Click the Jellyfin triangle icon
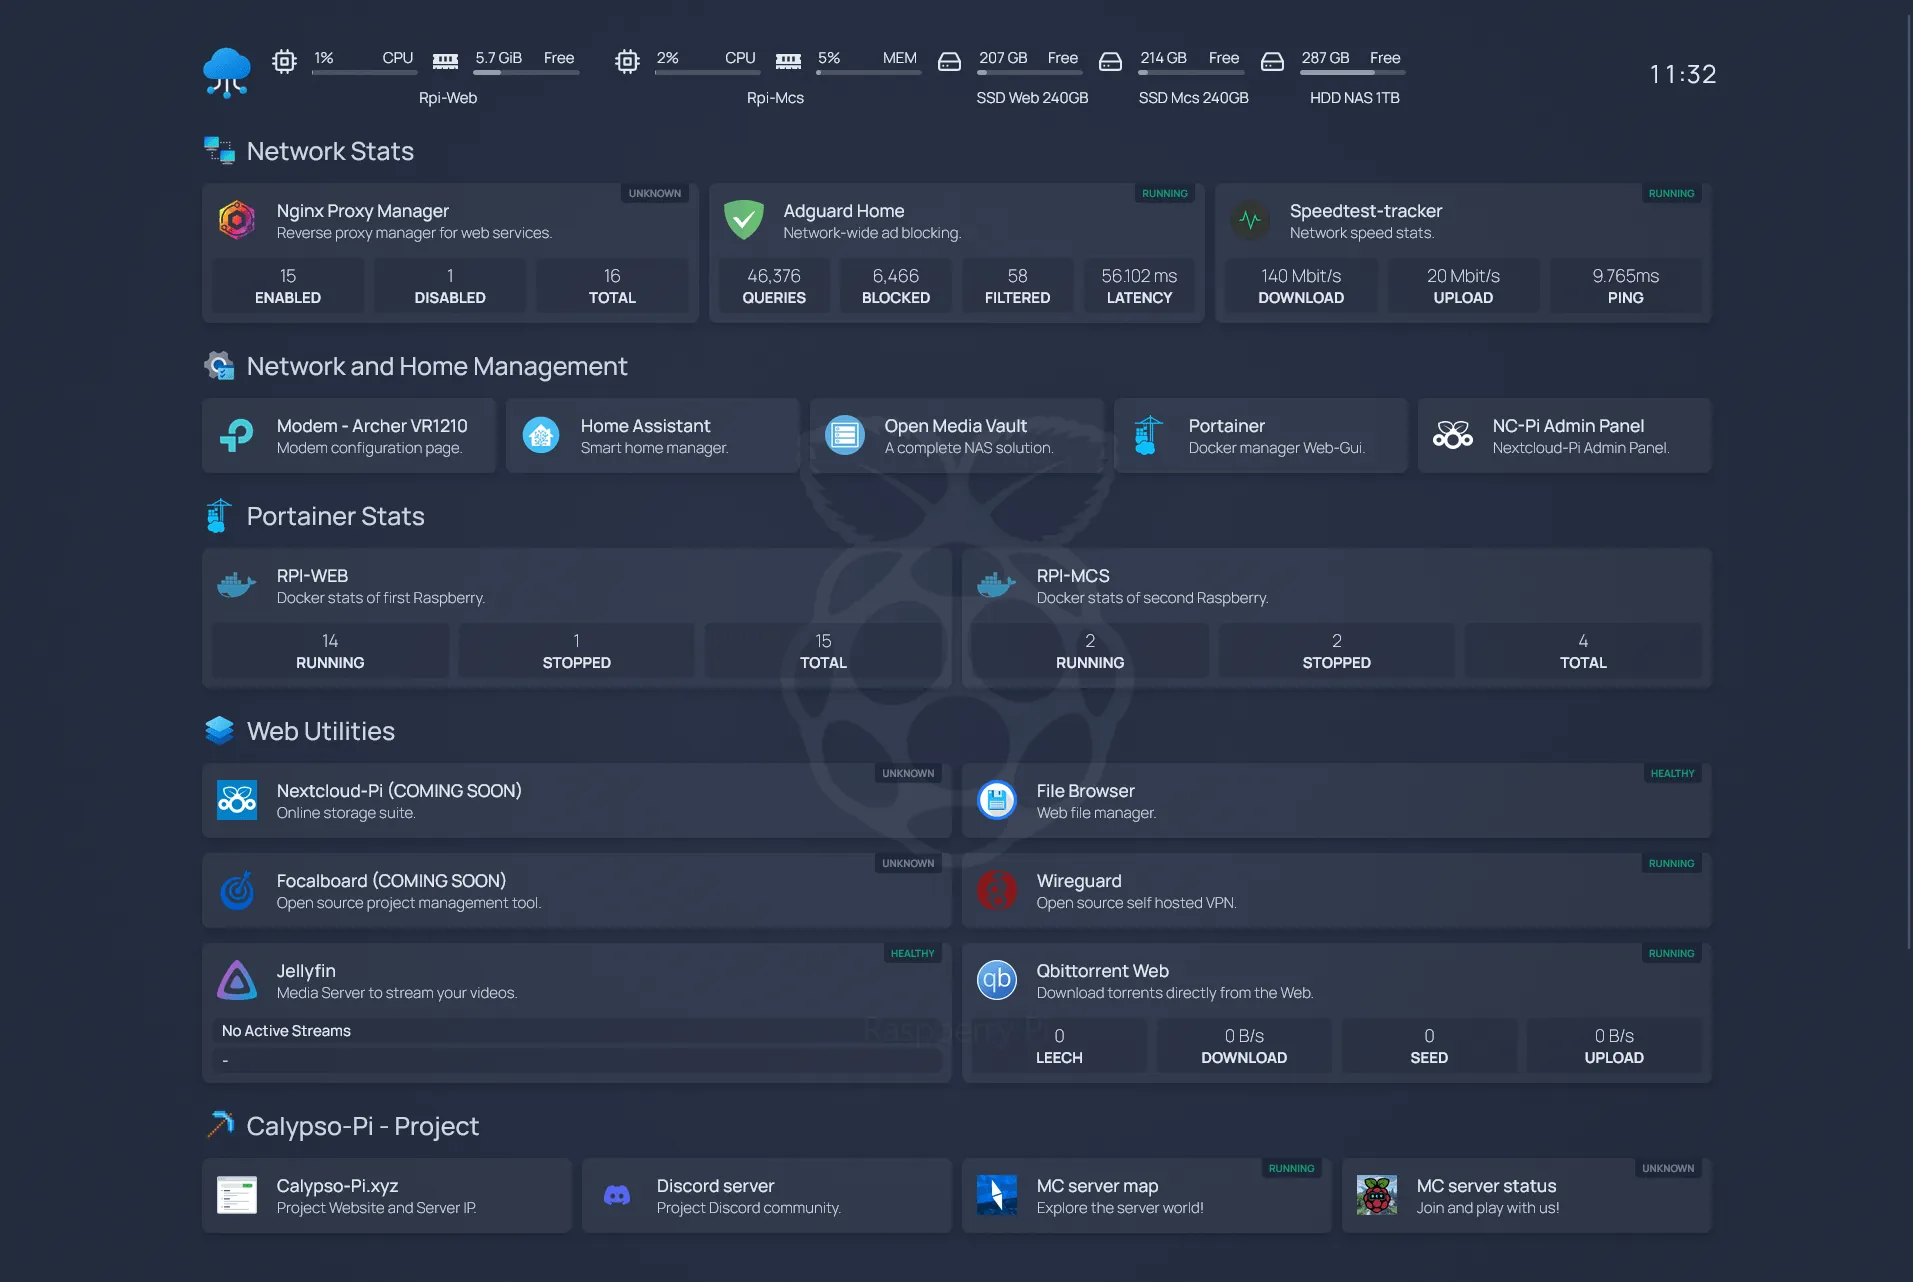The image size is (1913, 1282). (x=237, y=980)
